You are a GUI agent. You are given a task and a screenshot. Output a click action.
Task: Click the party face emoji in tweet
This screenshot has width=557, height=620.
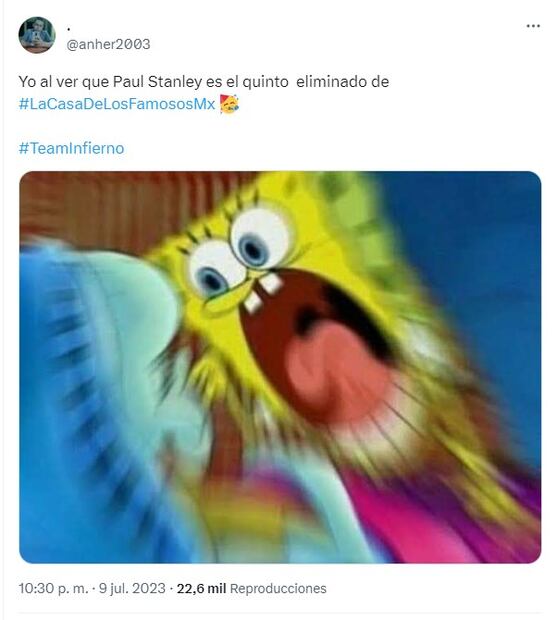coord(229,104)
